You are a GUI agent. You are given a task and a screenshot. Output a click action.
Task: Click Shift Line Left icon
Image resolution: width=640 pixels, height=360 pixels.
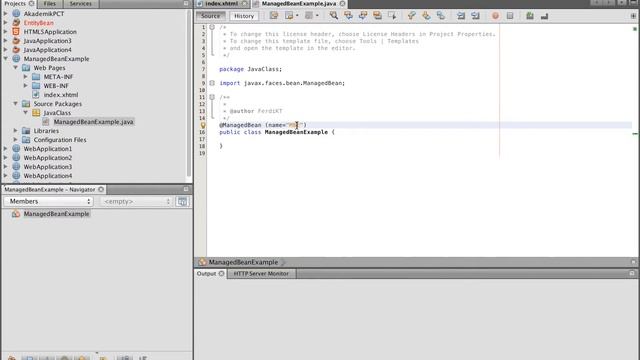461,16
